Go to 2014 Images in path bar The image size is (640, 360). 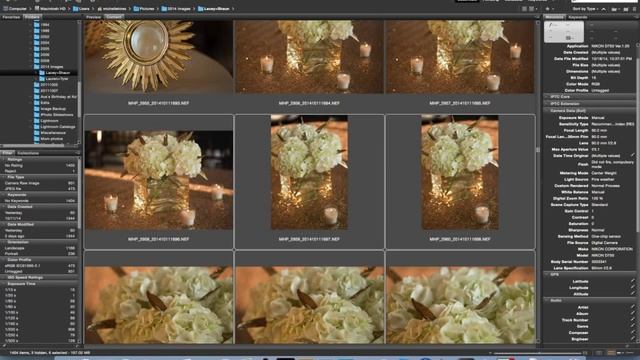point(176,8)
